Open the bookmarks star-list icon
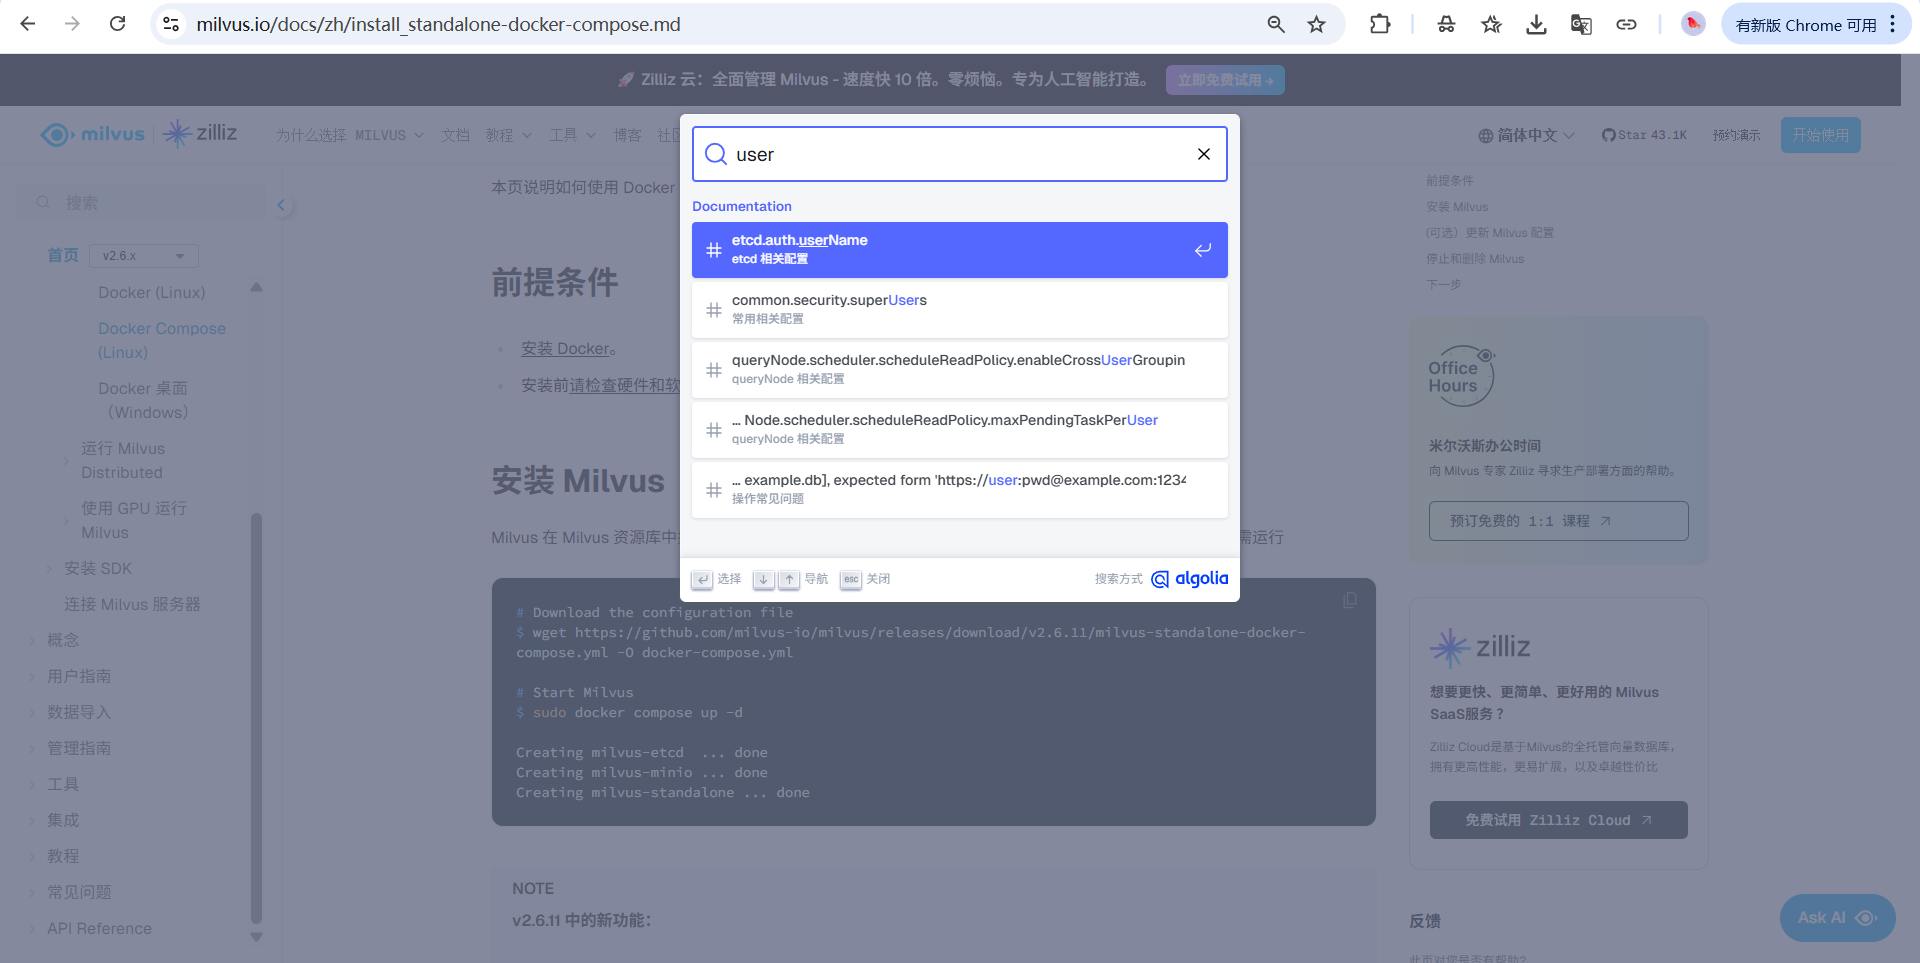Image resolution: width=1920 pixels, height=963 pixels. click(1492, 24)
